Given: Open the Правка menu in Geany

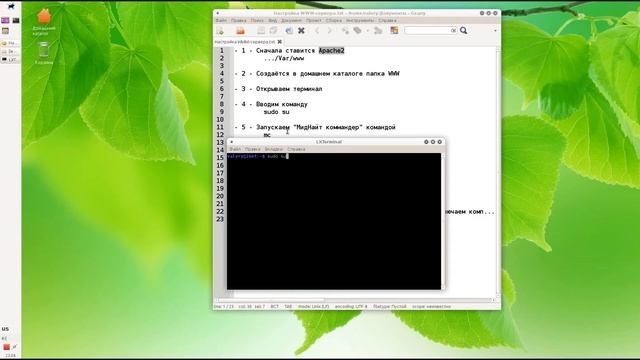Looking at the screenshot, I should 238,20.
